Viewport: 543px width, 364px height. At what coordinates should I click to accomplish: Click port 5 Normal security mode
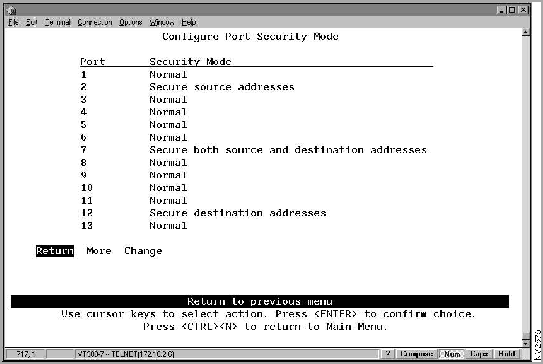point(168,125)
